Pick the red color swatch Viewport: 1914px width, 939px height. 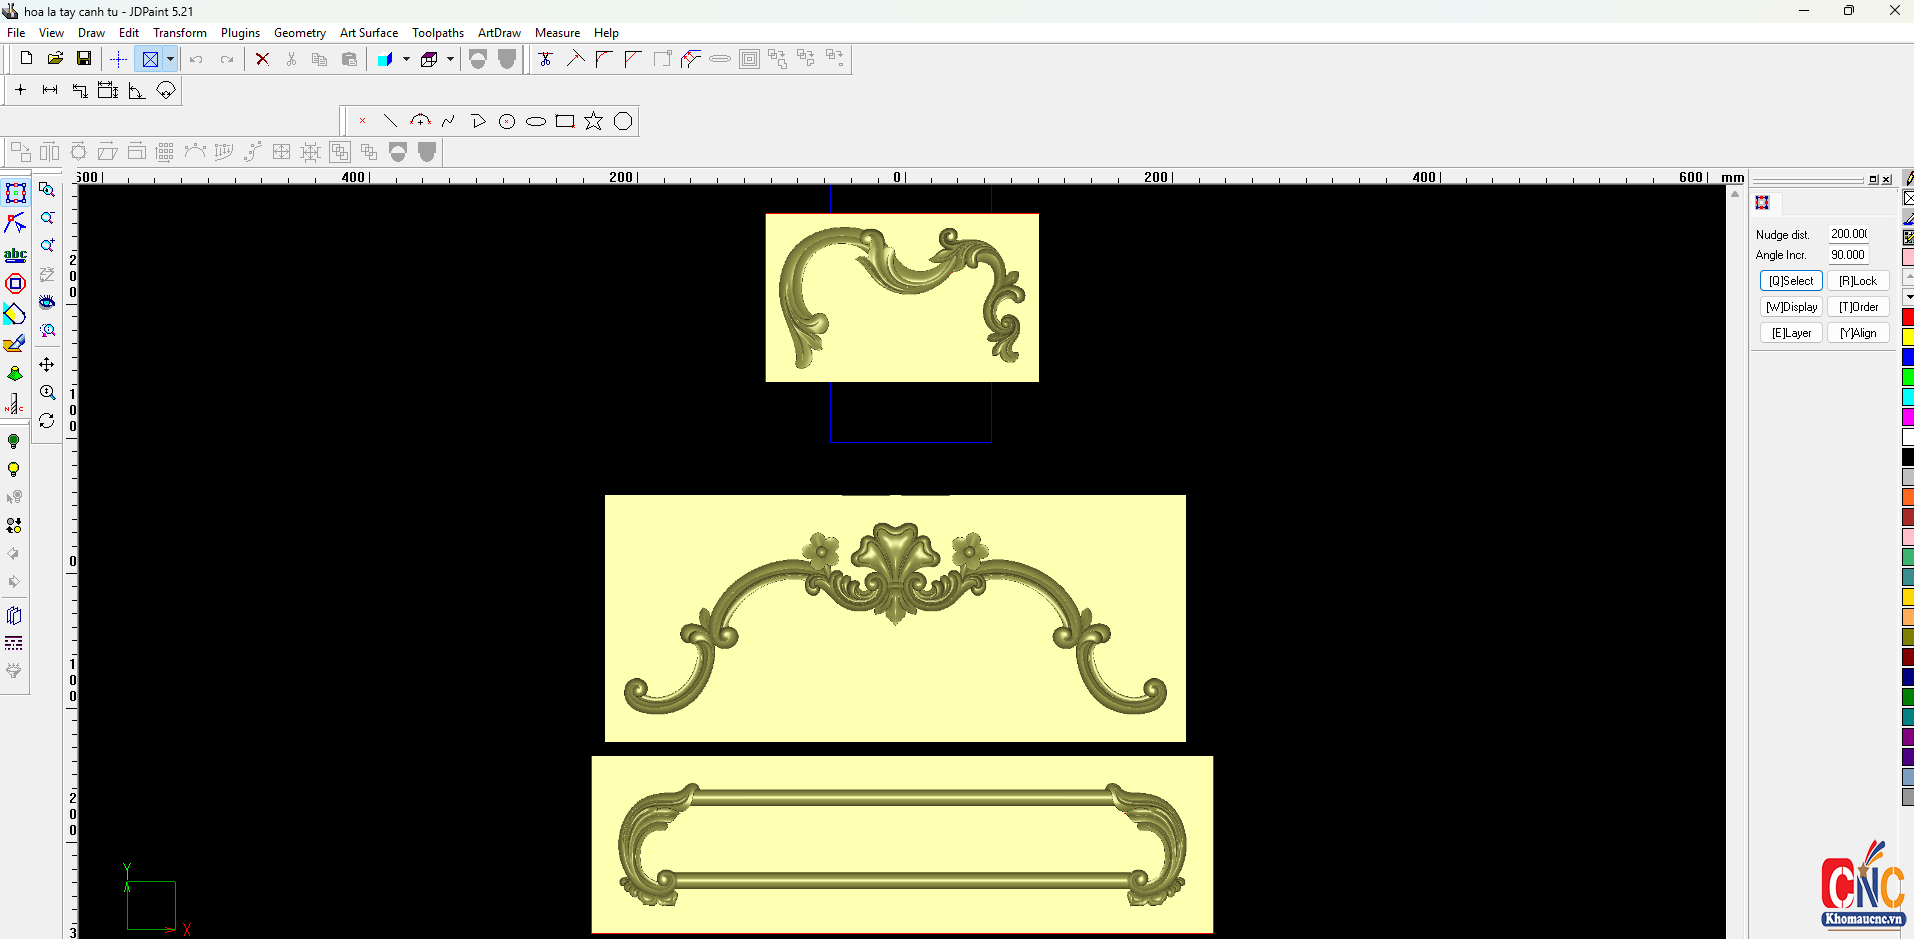pyautogui.click(x=1907, y=317)
